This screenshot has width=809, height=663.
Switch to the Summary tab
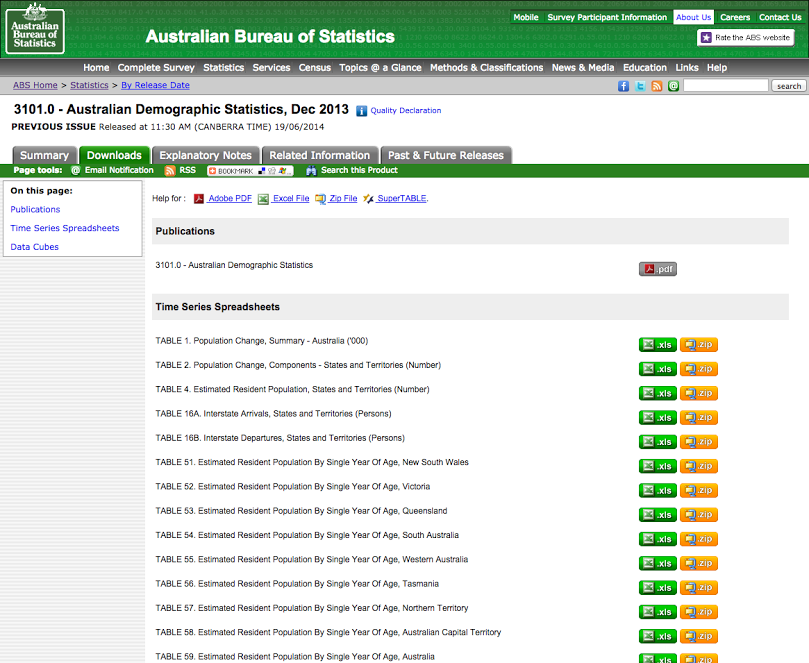[44, 155]
